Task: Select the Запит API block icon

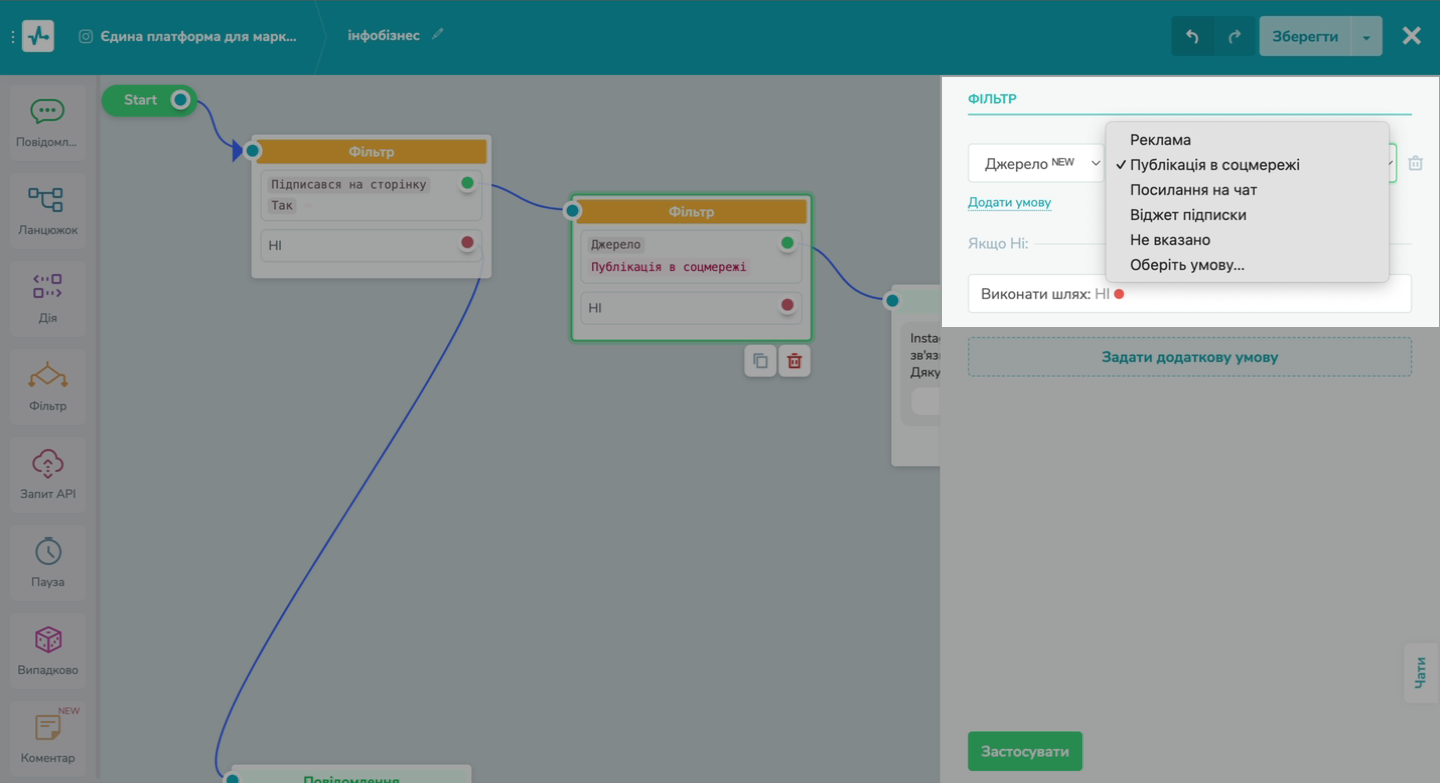Action: click(x=47, y=464)
